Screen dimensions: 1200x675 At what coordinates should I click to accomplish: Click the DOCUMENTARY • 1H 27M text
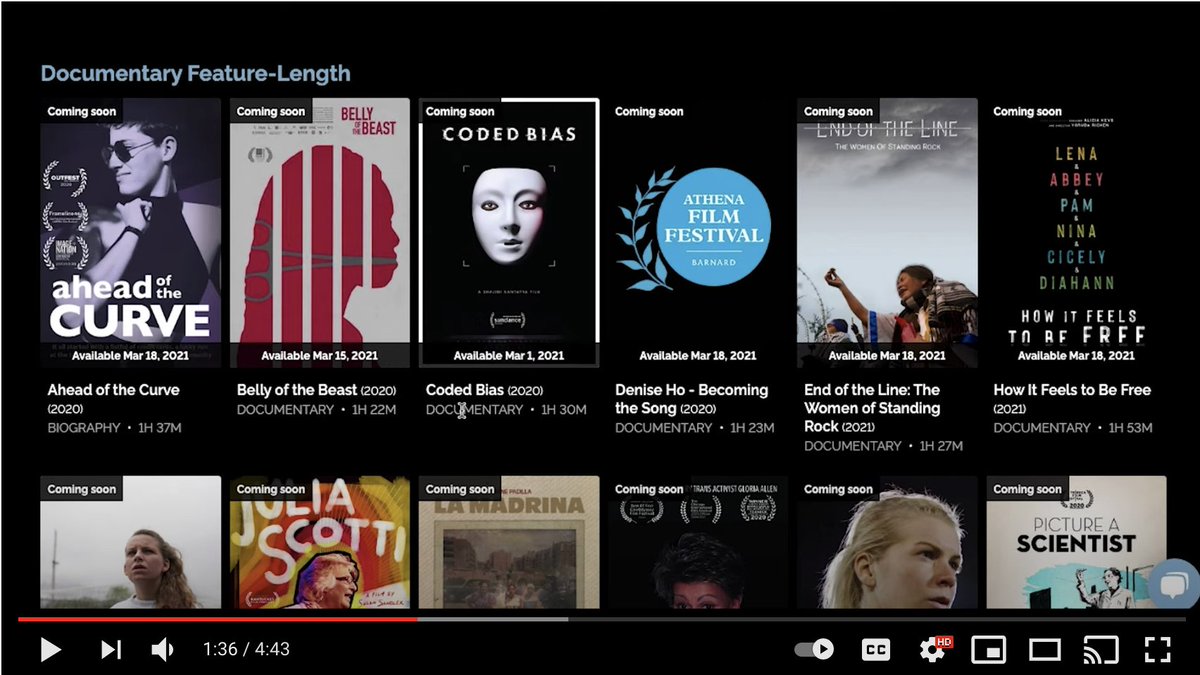pos(884,446)
